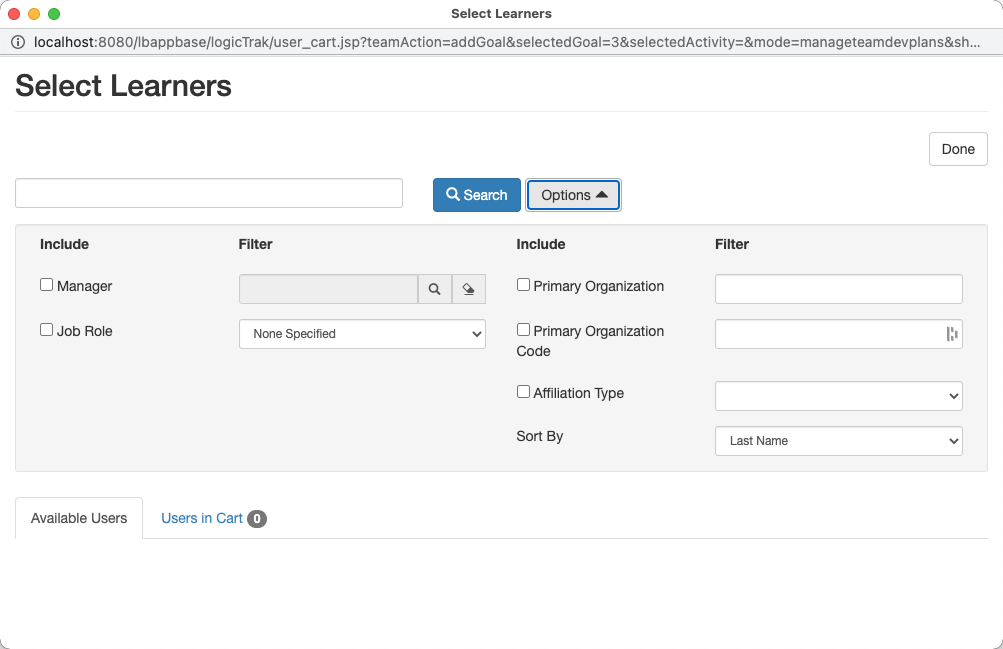Screen dimensions: 1003x649
Task: Expand the Affiliation Type filter dropdown
Action: (838, 396)
